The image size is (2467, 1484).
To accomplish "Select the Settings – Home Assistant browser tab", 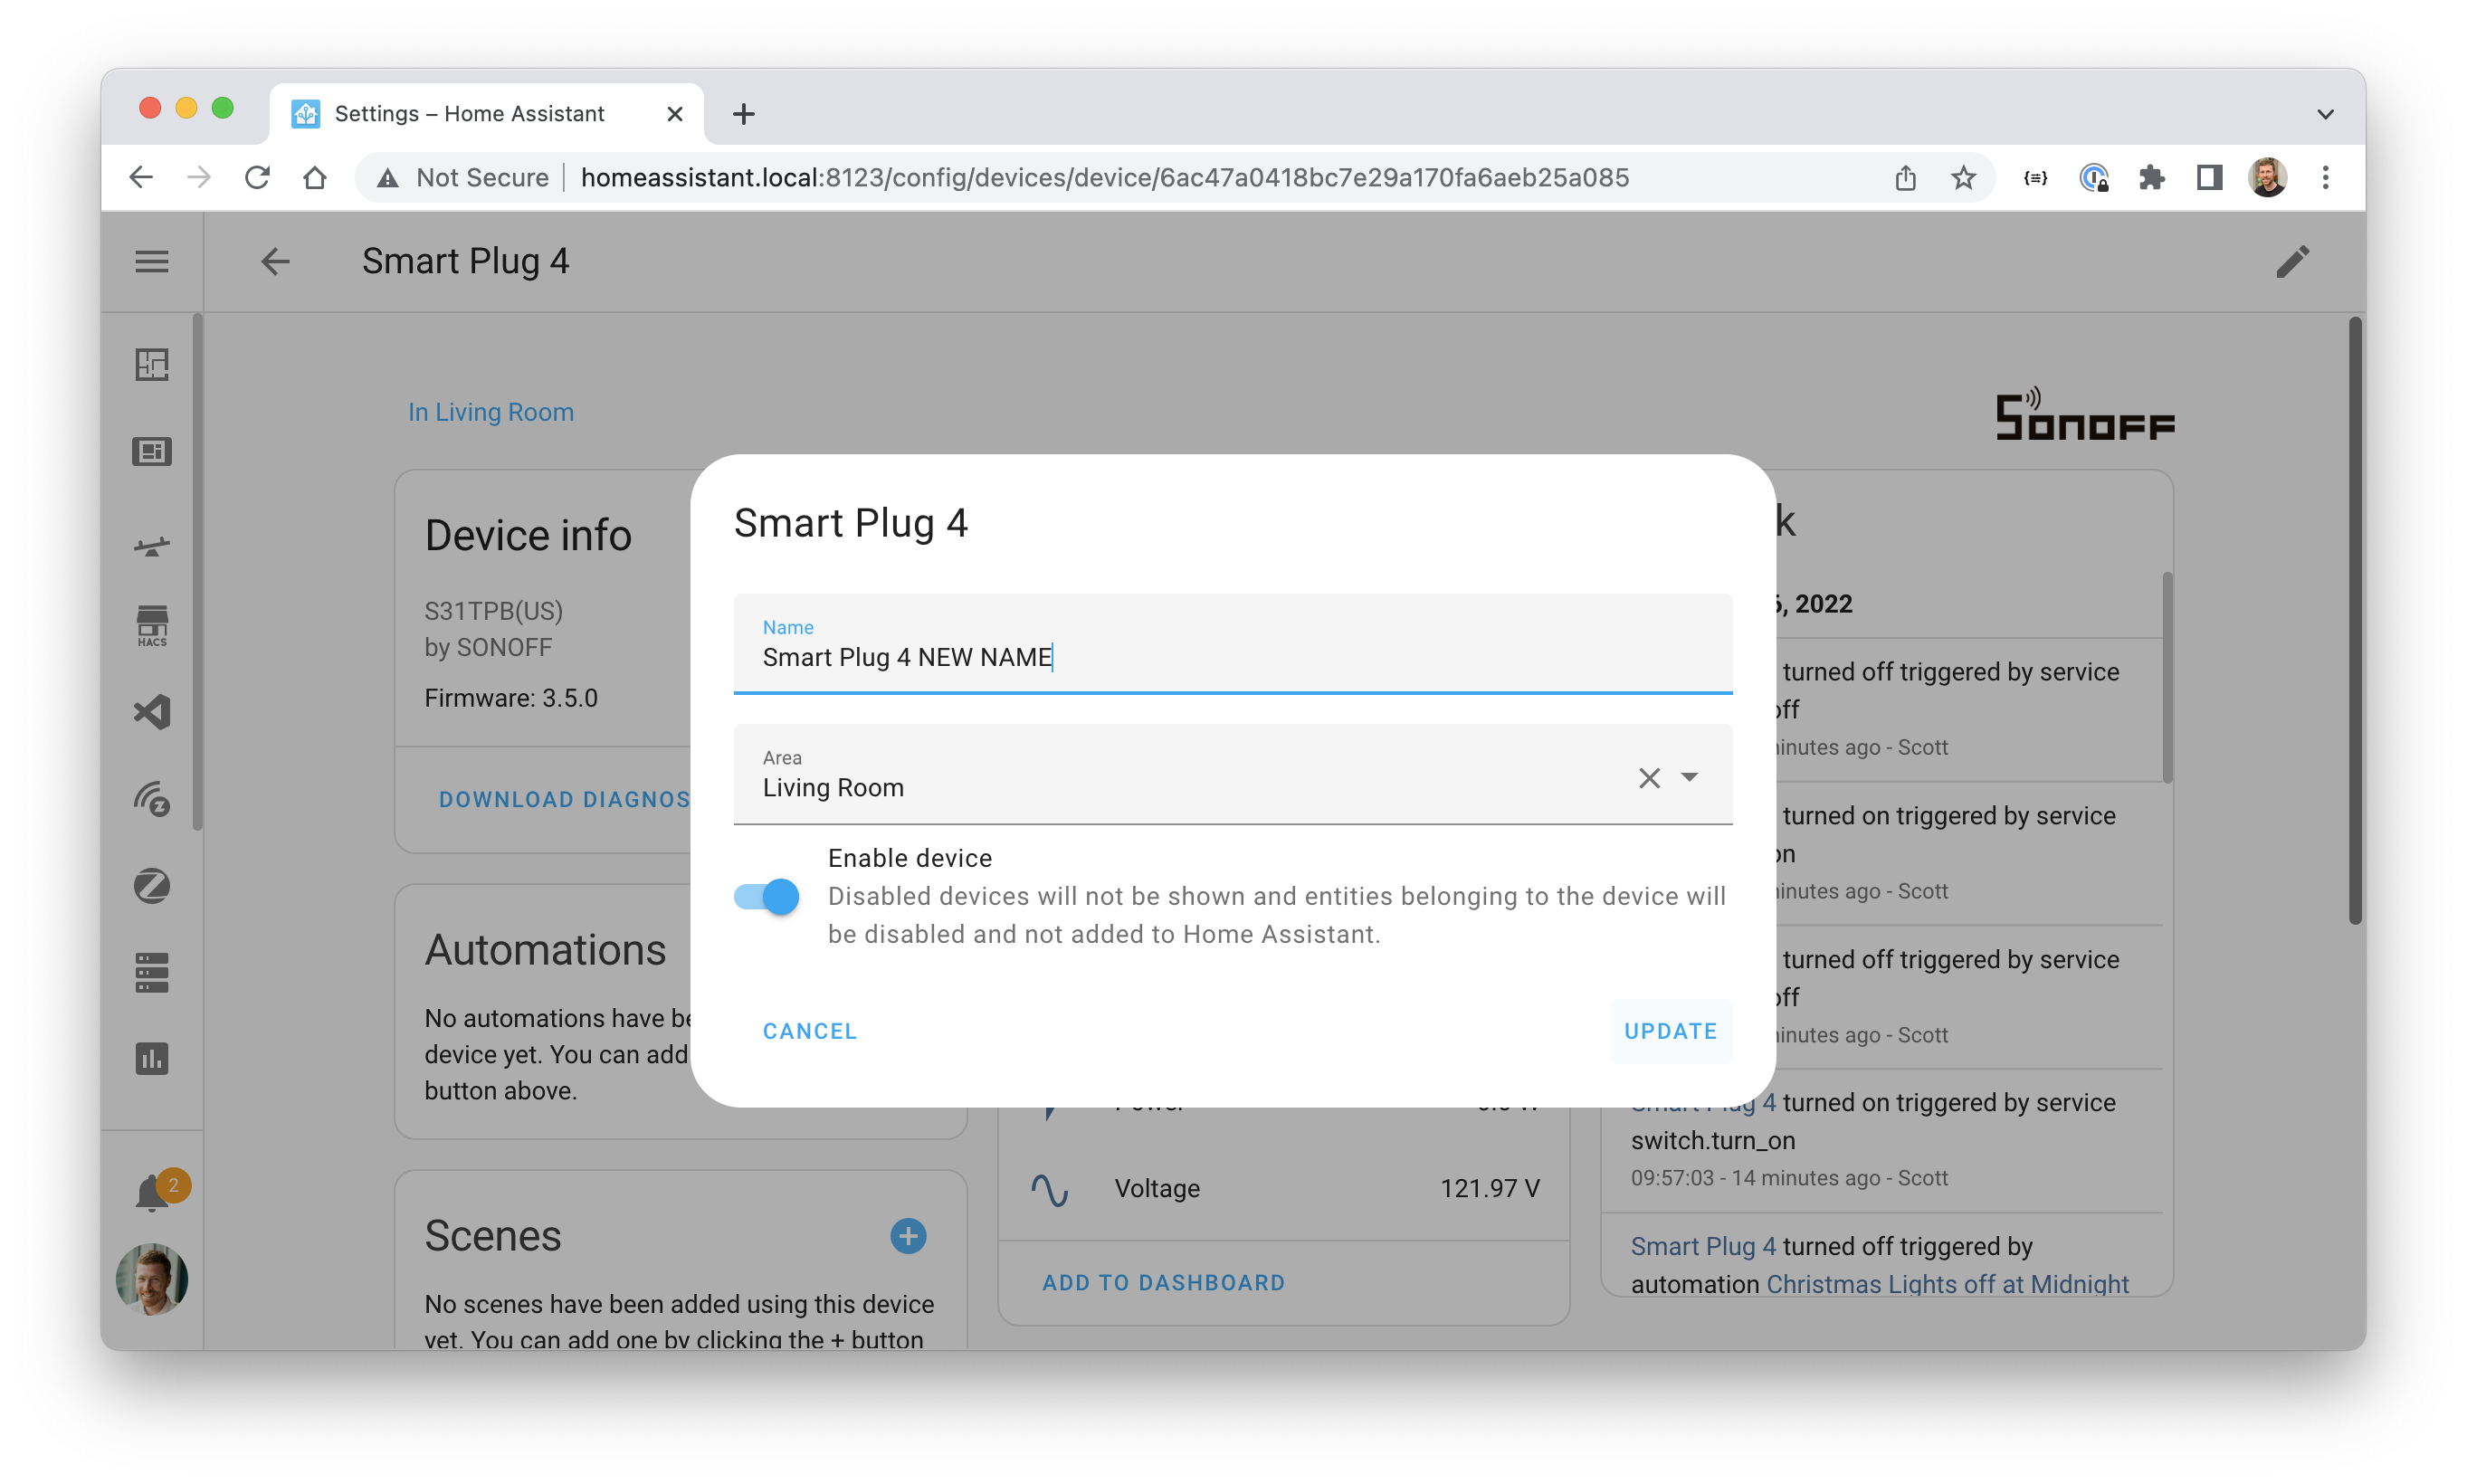I will [470, 113].
